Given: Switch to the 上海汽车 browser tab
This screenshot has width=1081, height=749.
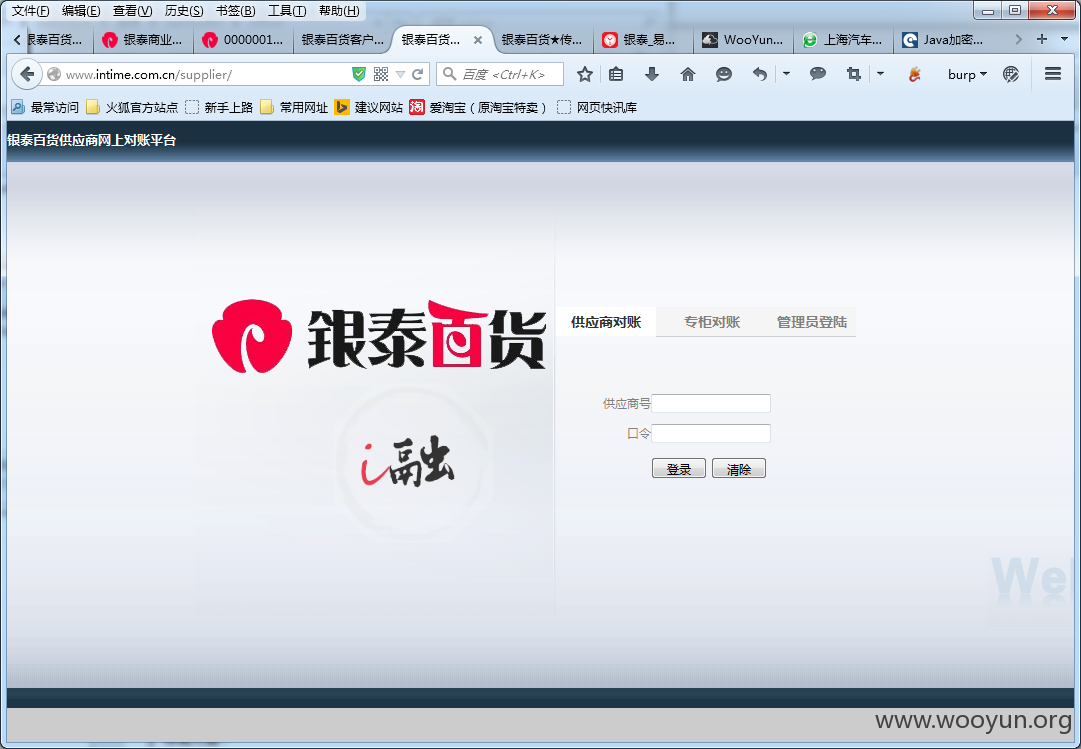Looking at the screenshot, I should (842, 40).
